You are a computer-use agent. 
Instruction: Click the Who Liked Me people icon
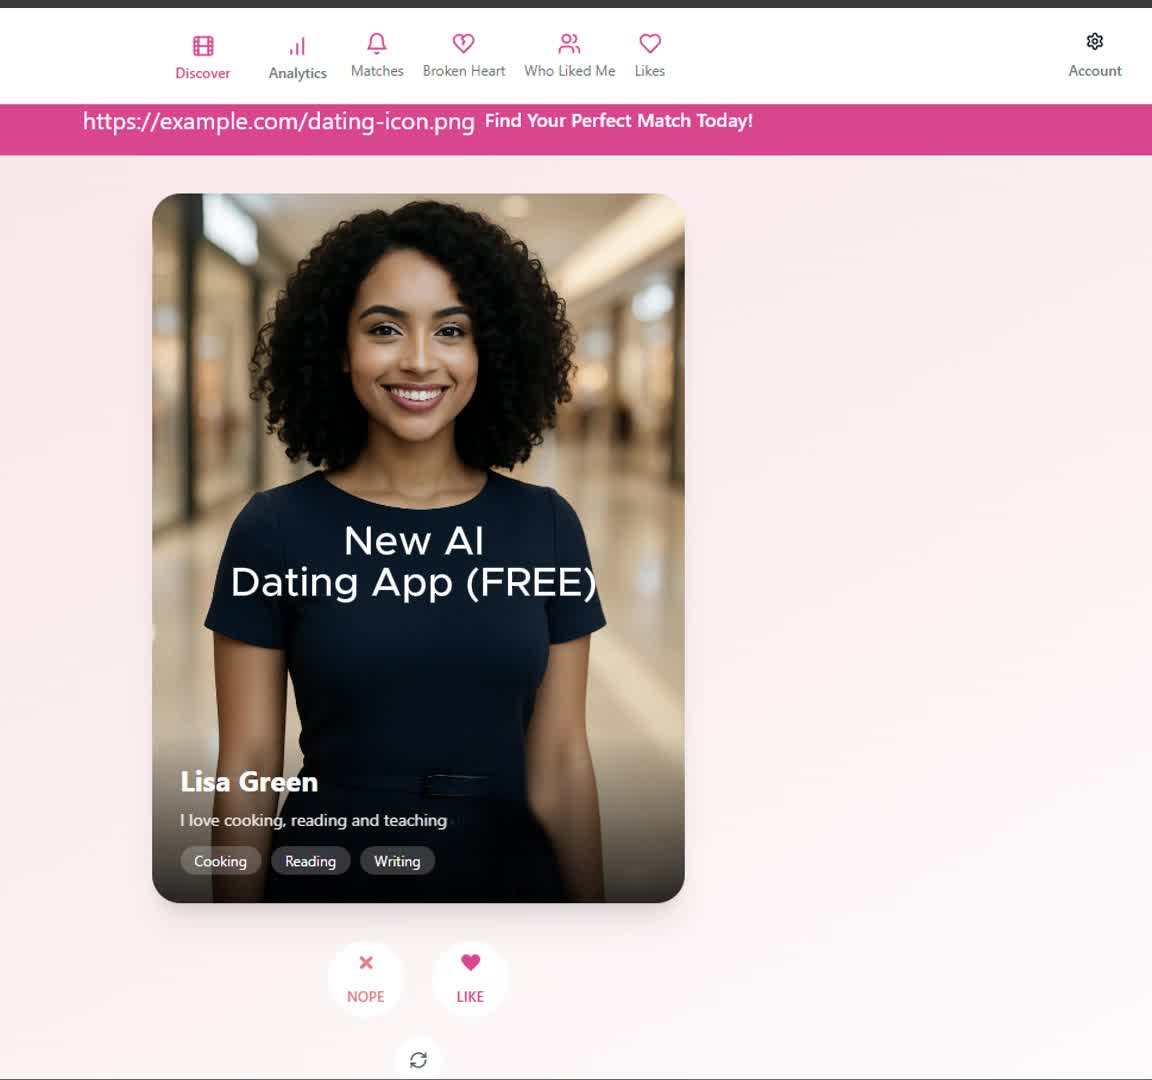click(x=569, y=43)
